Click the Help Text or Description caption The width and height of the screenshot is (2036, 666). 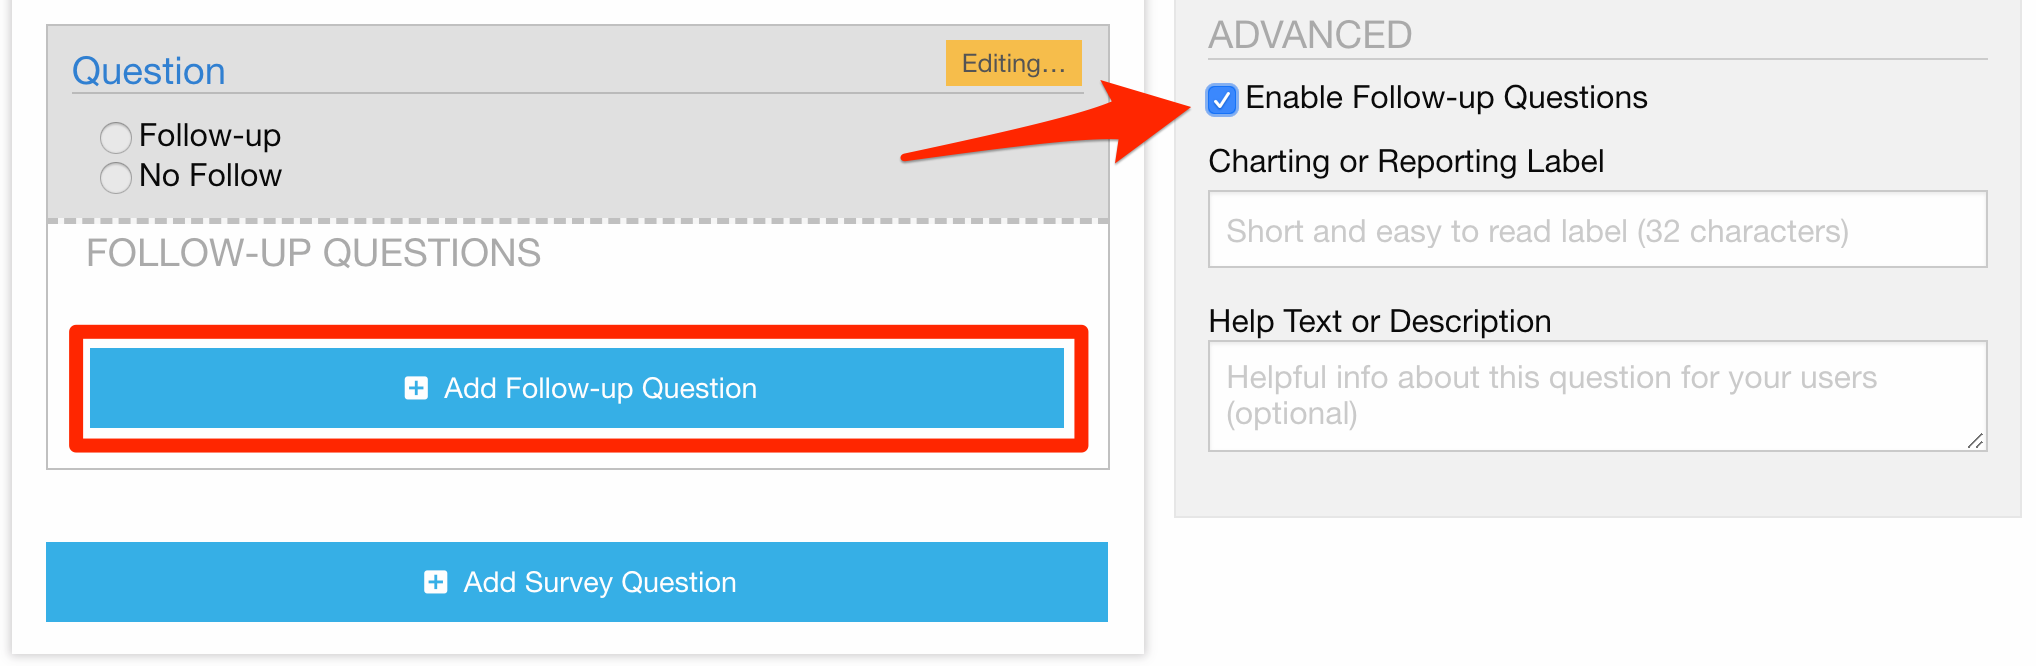pos(1380,321)
